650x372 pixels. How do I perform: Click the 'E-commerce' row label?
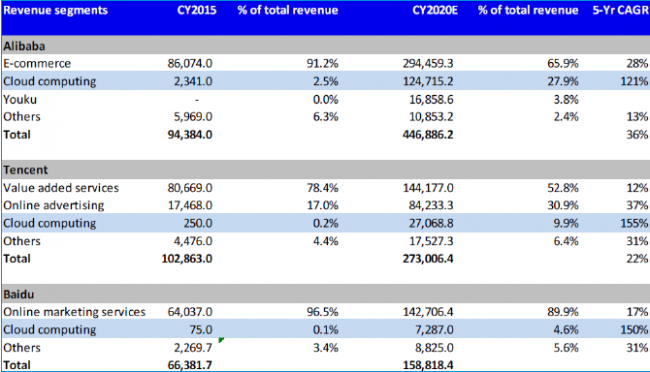tap(37, 63)
